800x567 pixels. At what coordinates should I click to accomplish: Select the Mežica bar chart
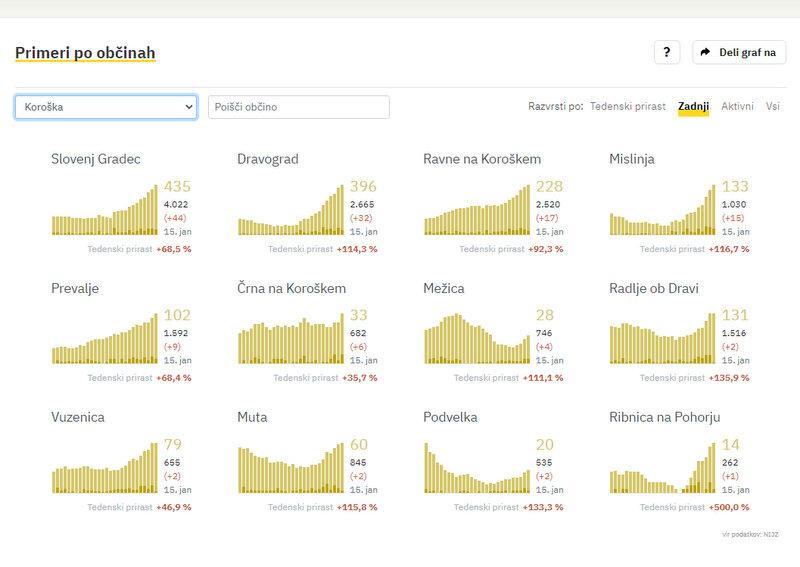pyautogui.click(x=476, y=340)
